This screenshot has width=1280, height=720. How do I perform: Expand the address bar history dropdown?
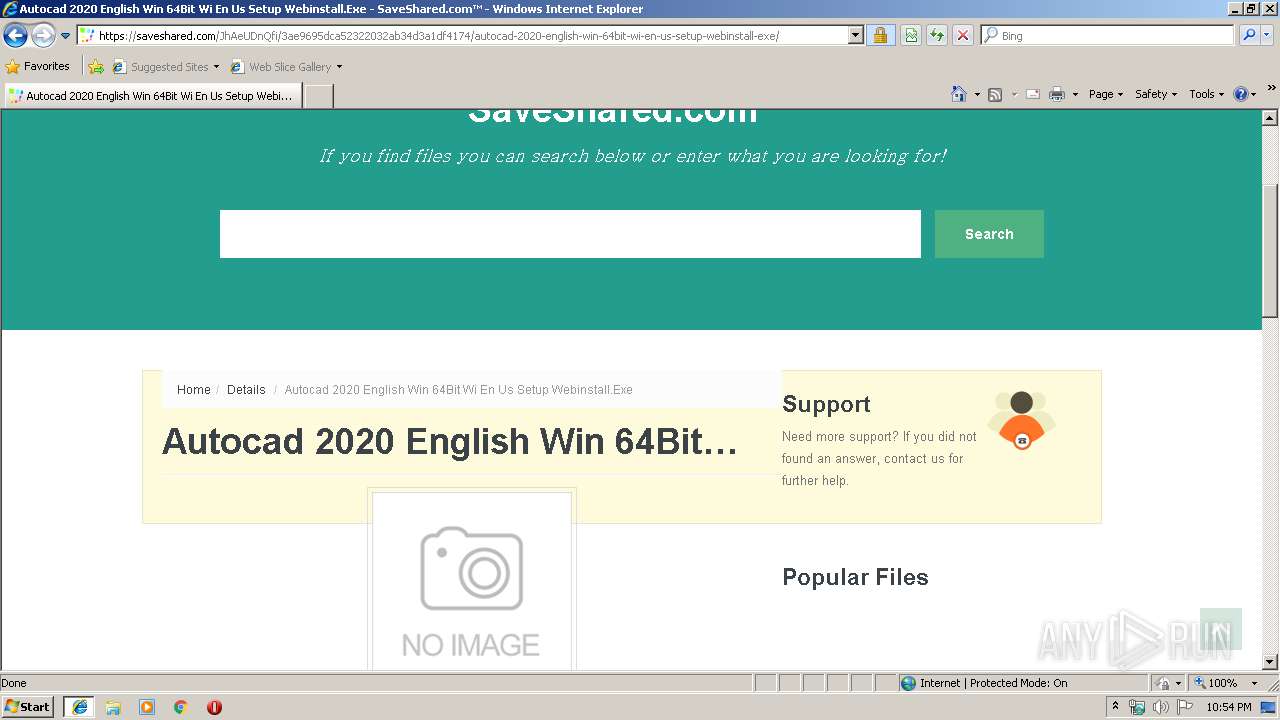(855, 36)
